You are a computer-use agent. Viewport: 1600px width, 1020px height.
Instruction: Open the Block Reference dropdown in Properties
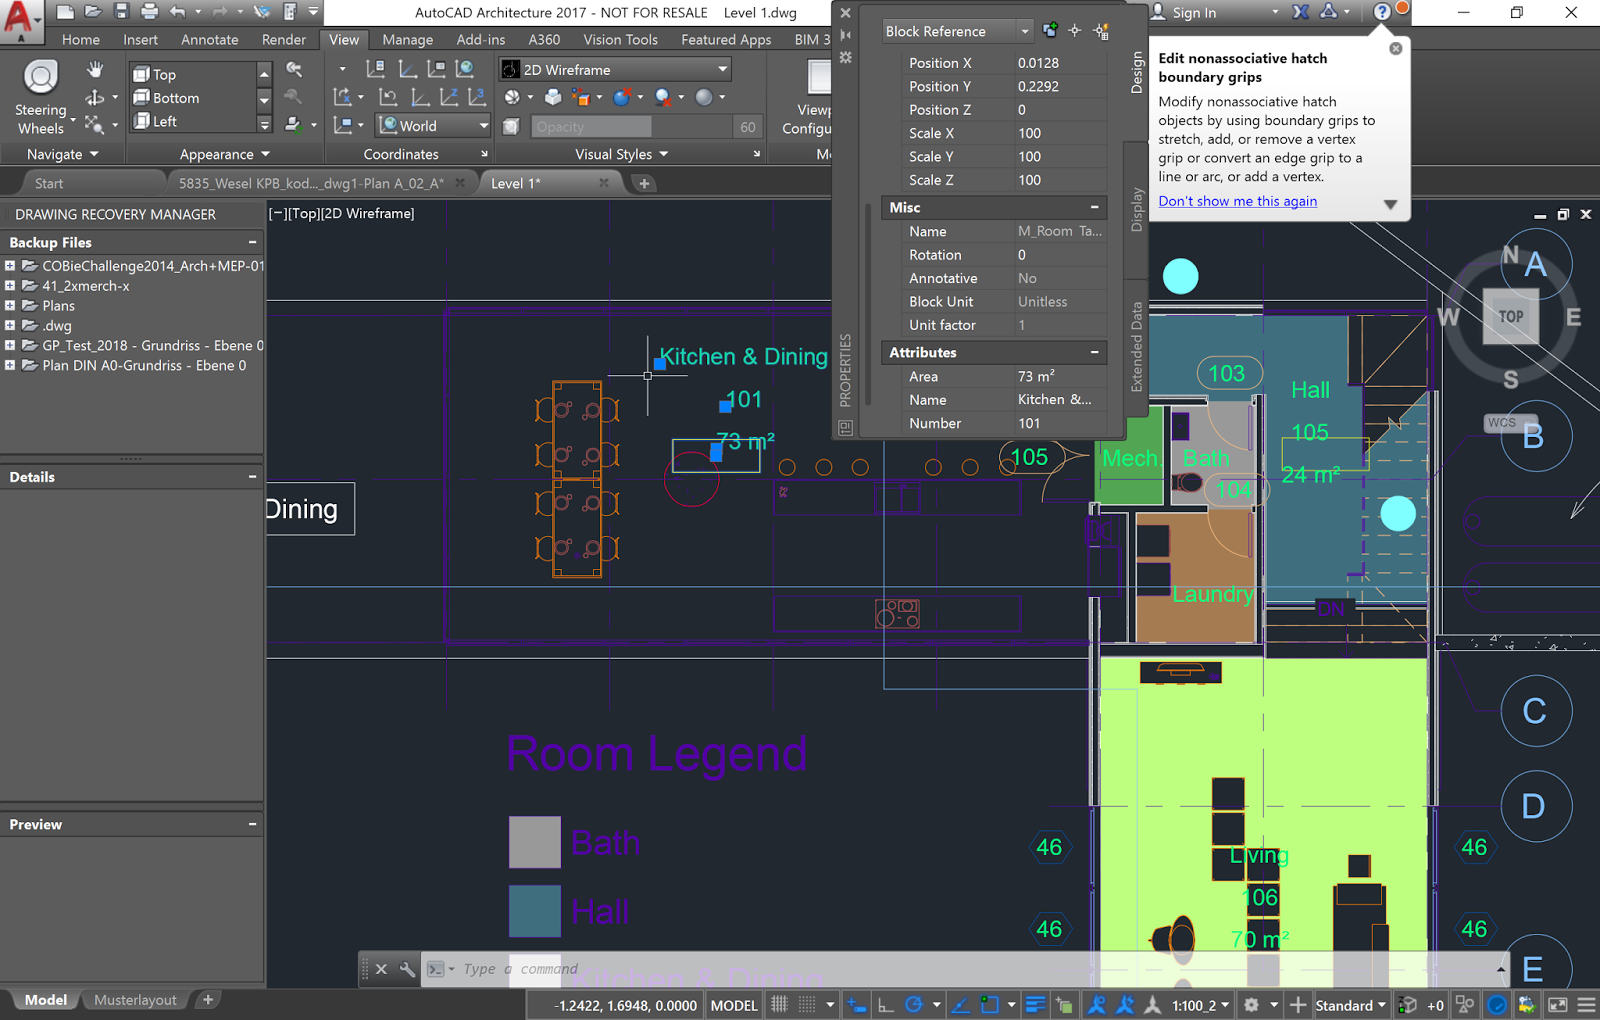click(1023, 31)
